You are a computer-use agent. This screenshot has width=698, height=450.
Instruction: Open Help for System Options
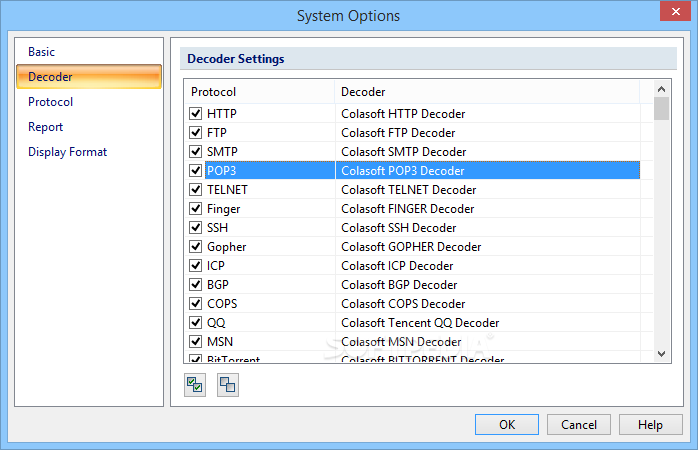[650, 425]
